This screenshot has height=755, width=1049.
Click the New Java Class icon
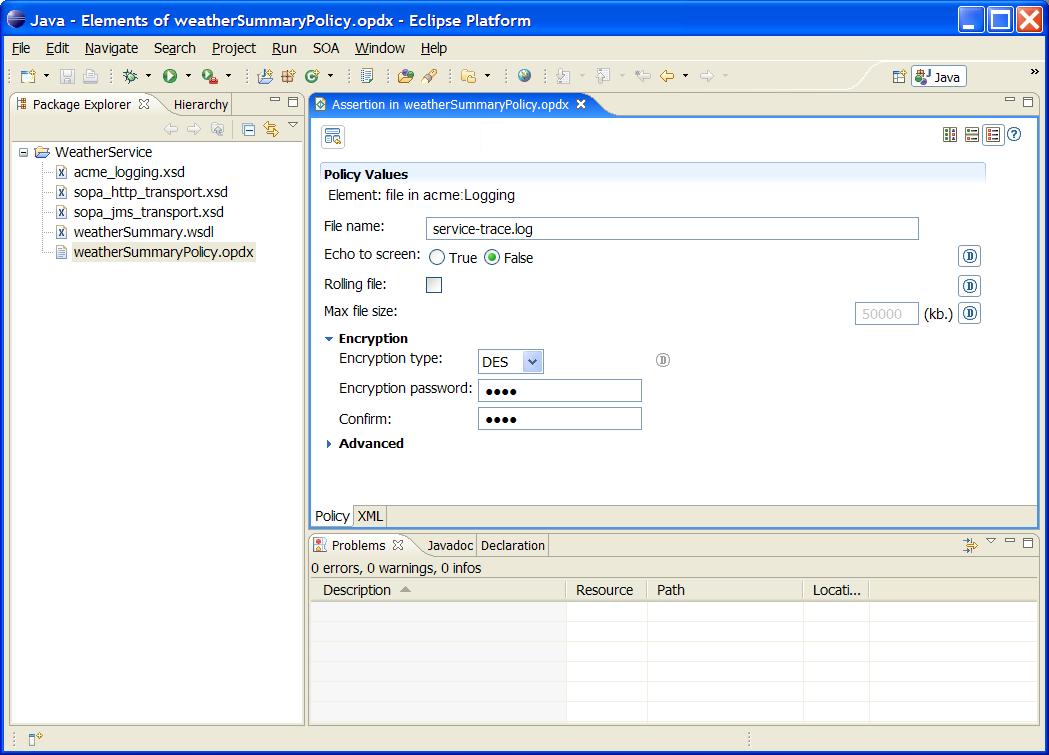pyautogui.click(x=312, y=76)
